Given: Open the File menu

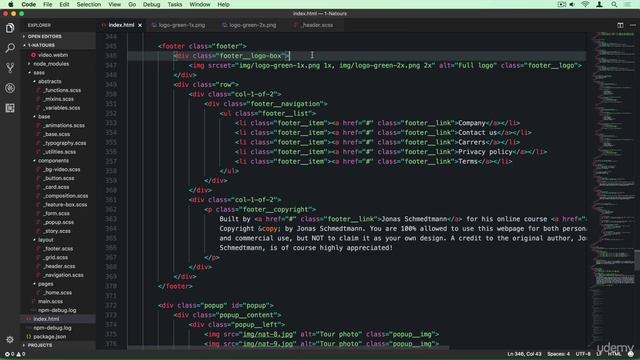Looking at the screenshot, I should [x=47, y=4].
